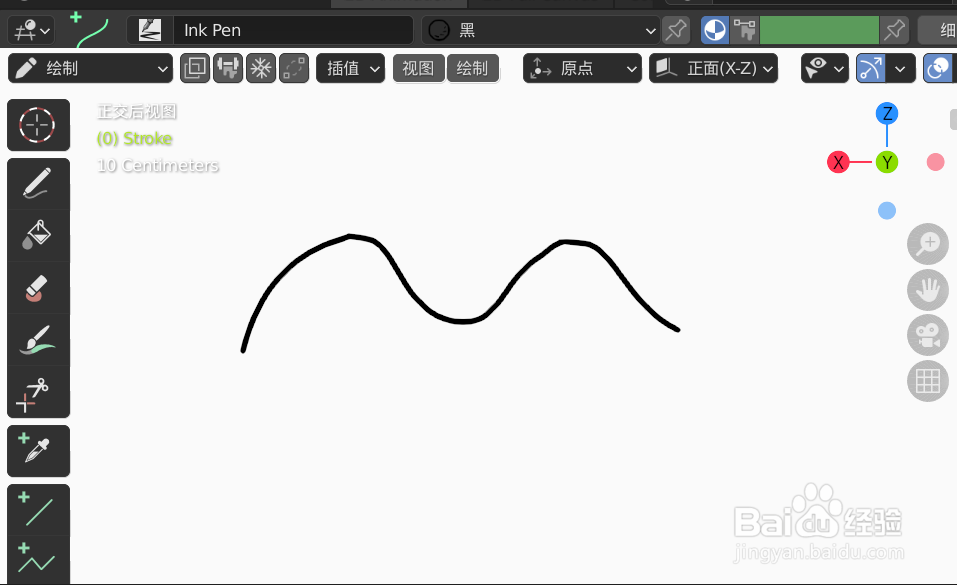Screen dimensions: 957x585
Task: Switch orthographic perspective grid button
Action: [928, 381]
